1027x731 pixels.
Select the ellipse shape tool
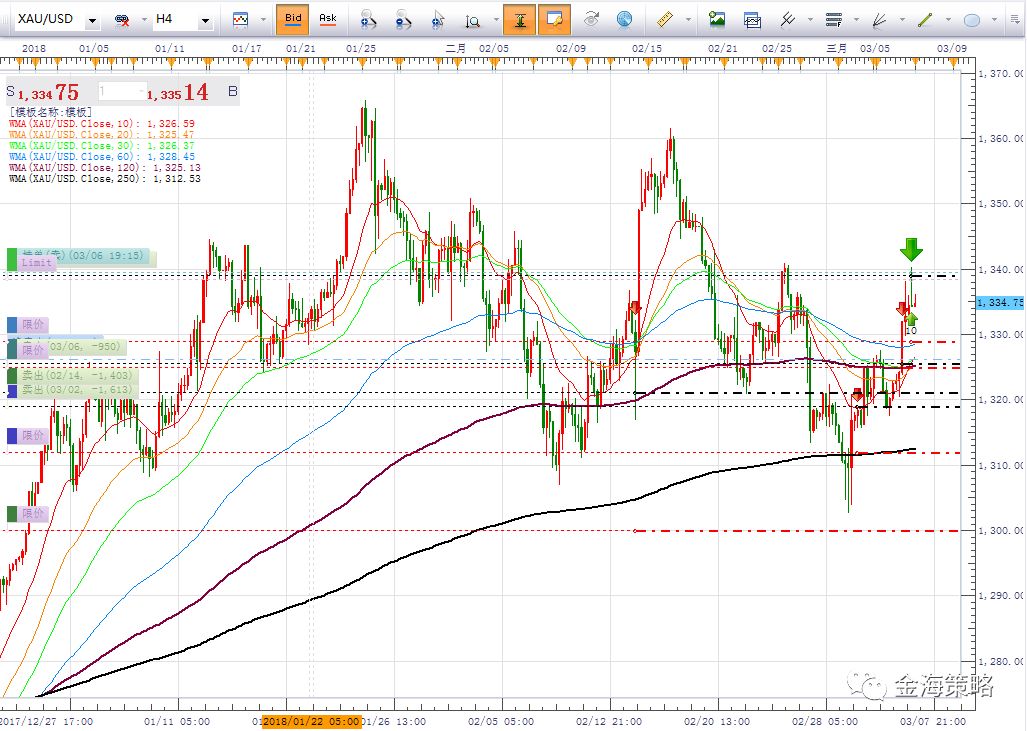click(971, 19)
